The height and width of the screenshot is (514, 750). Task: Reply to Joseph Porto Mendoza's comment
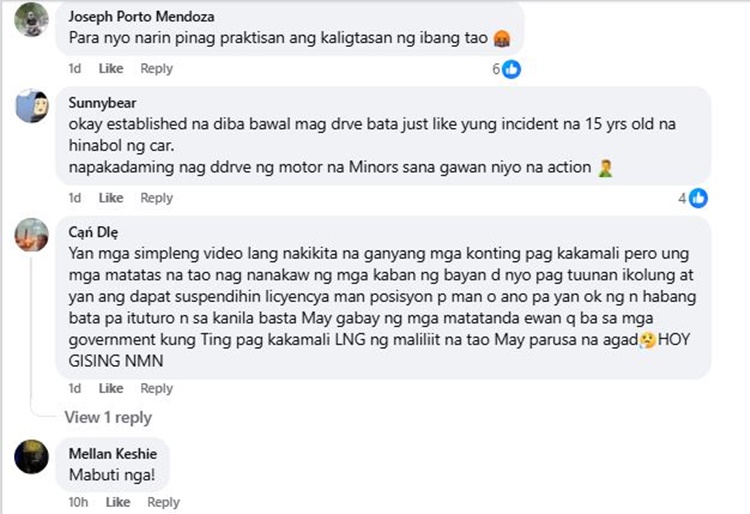[156, 69]
